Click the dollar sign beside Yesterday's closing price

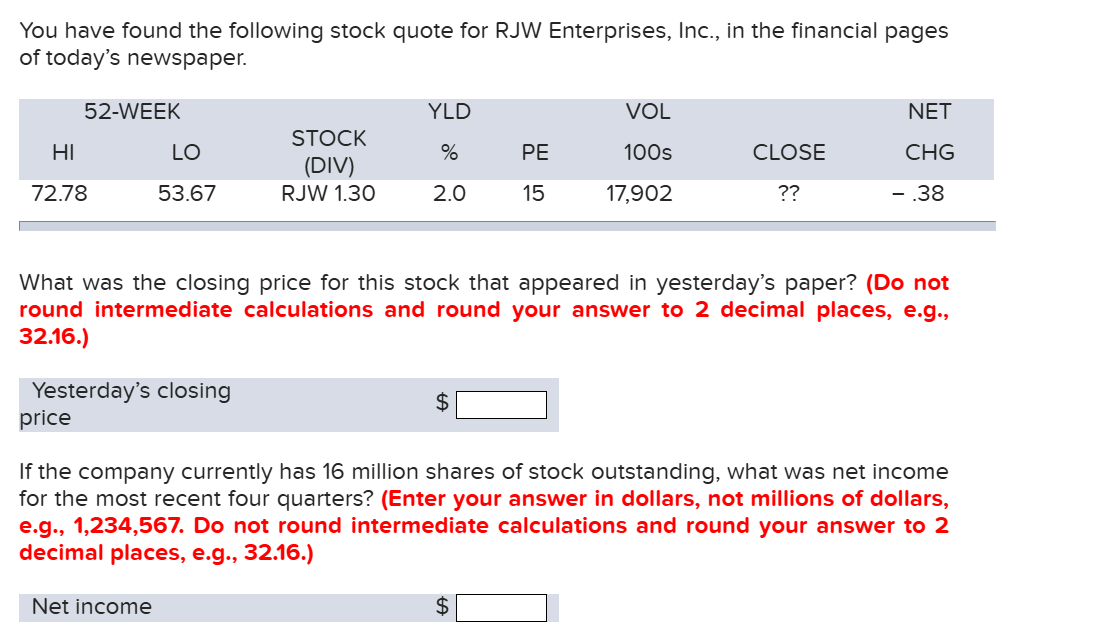tap(440, 404)
